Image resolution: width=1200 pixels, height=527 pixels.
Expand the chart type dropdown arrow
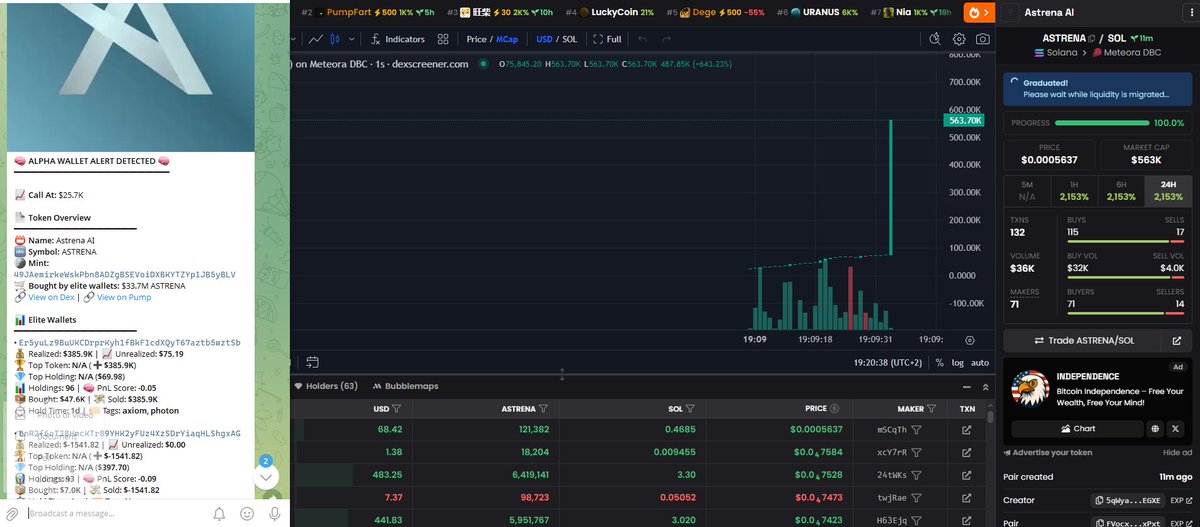pos(351,39)
